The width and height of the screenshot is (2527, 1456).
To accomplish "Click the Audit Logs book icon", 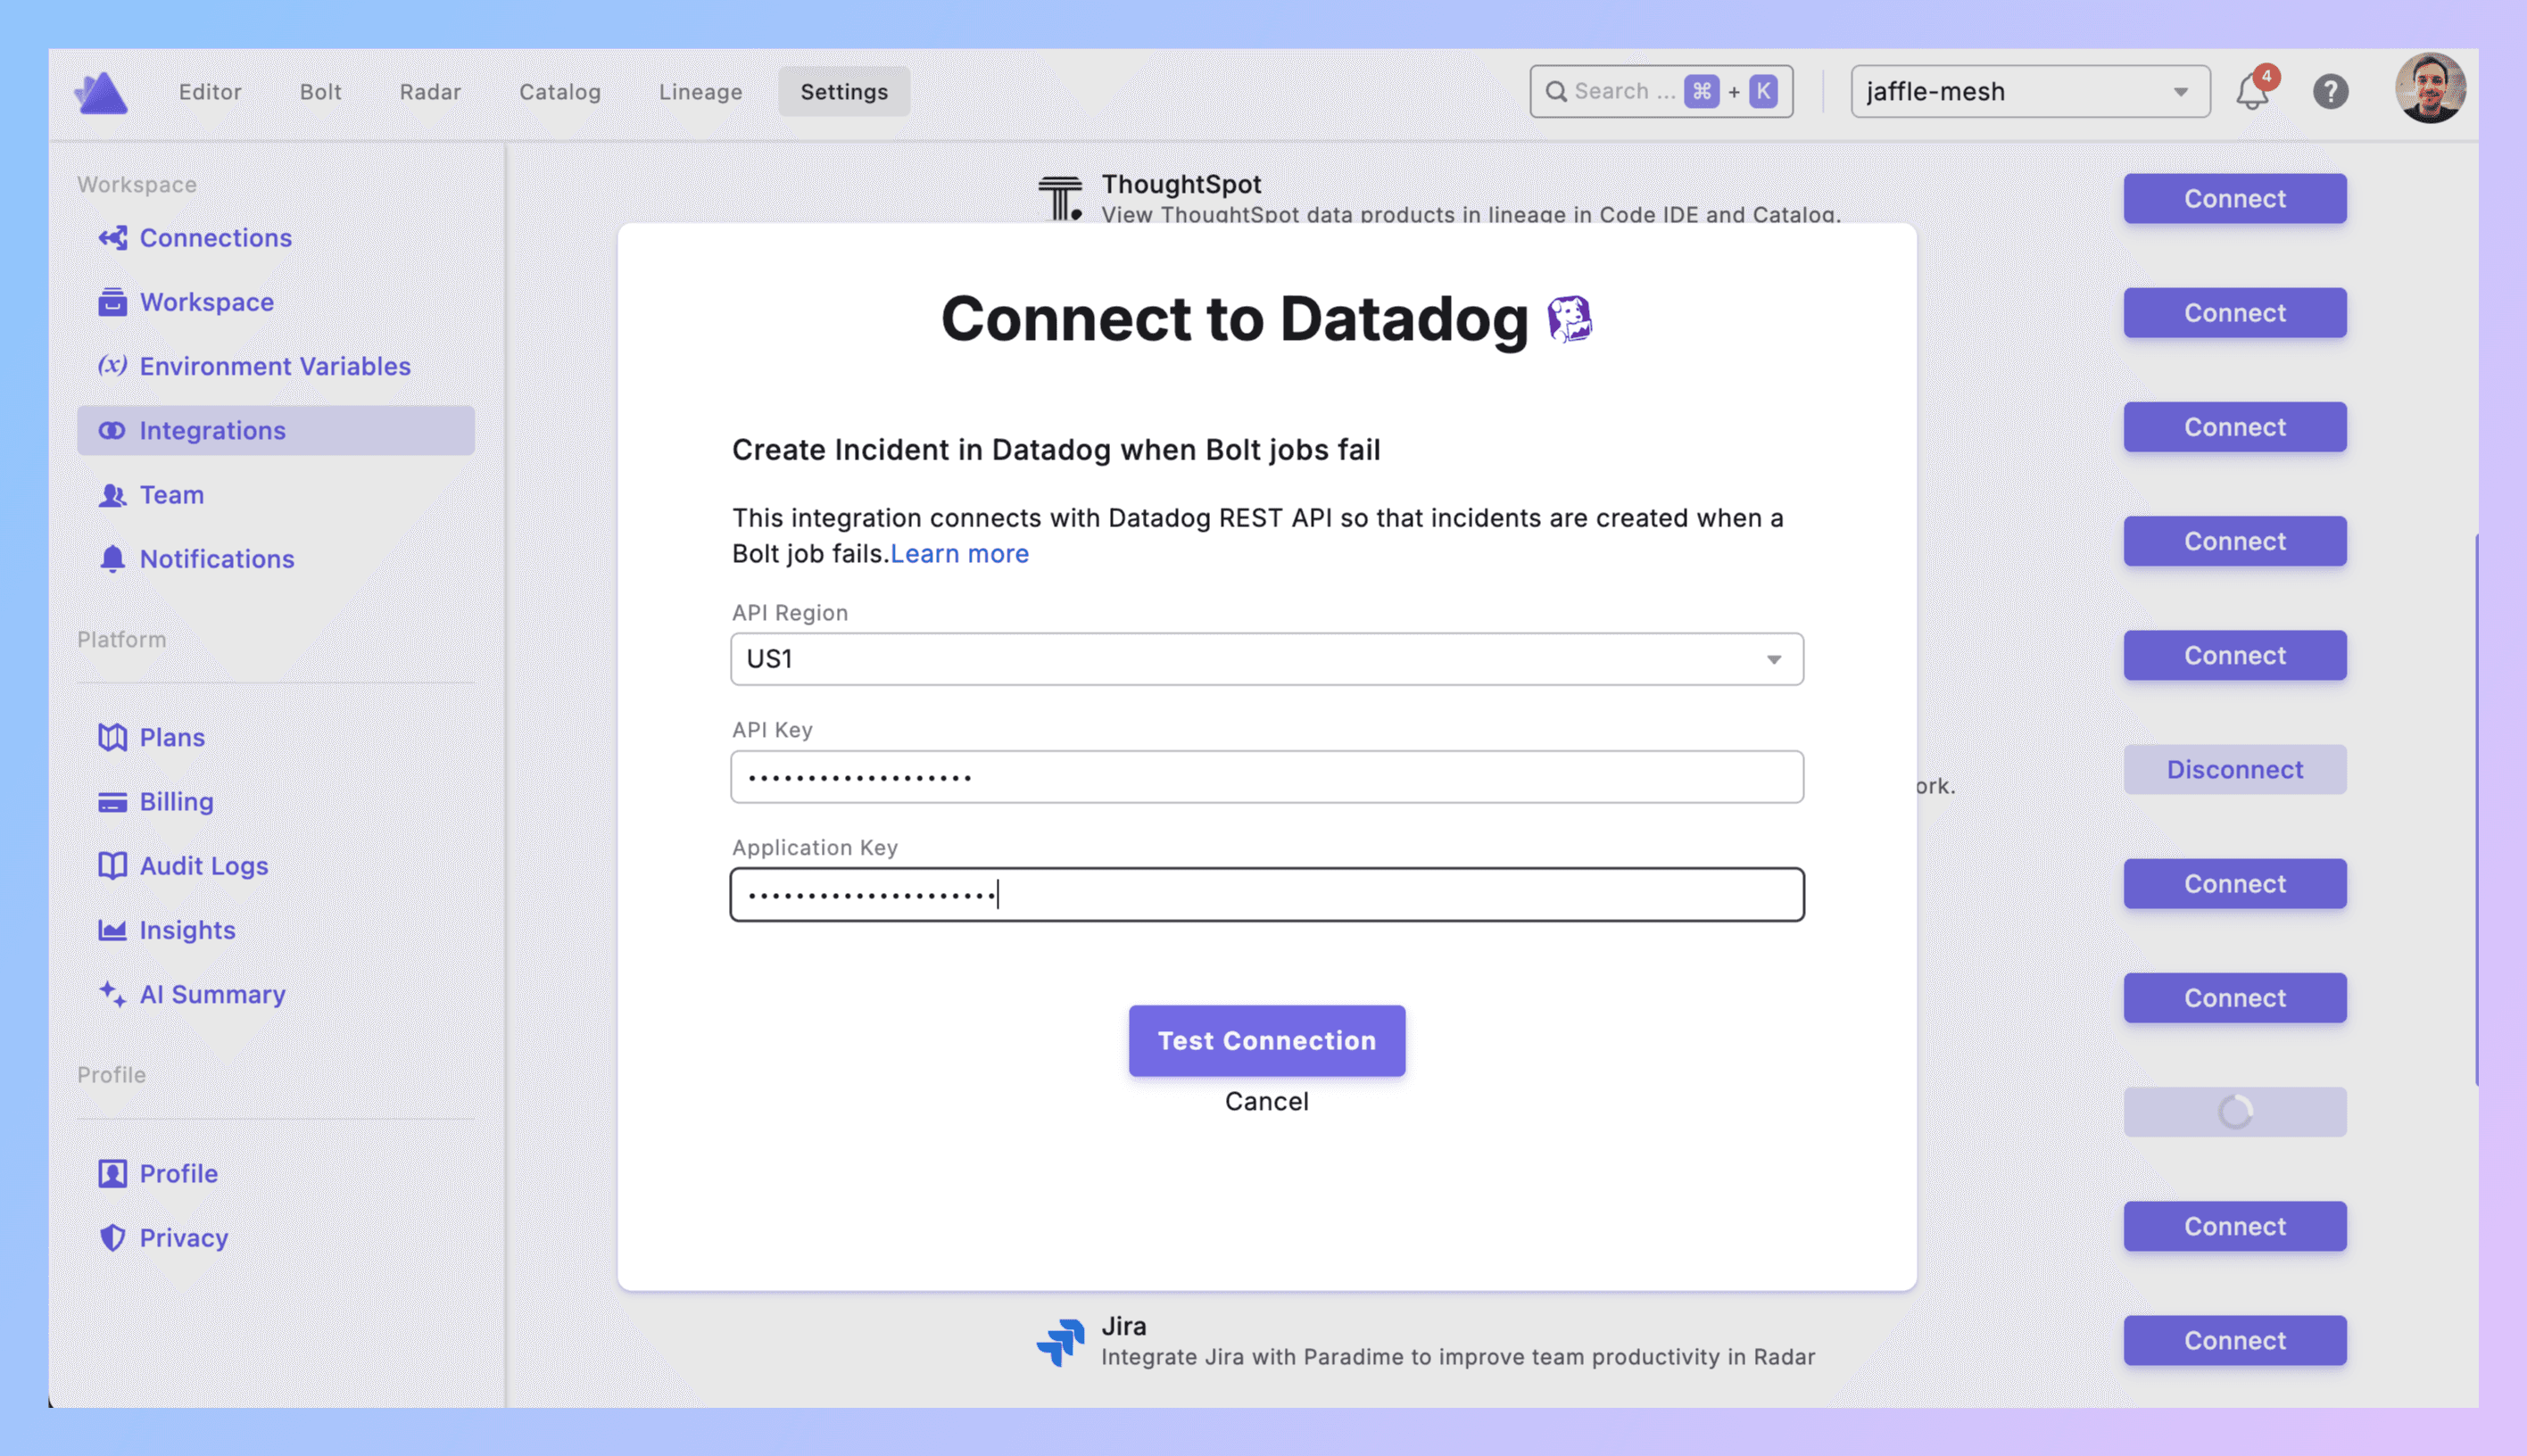I will [x=112, y=866].
